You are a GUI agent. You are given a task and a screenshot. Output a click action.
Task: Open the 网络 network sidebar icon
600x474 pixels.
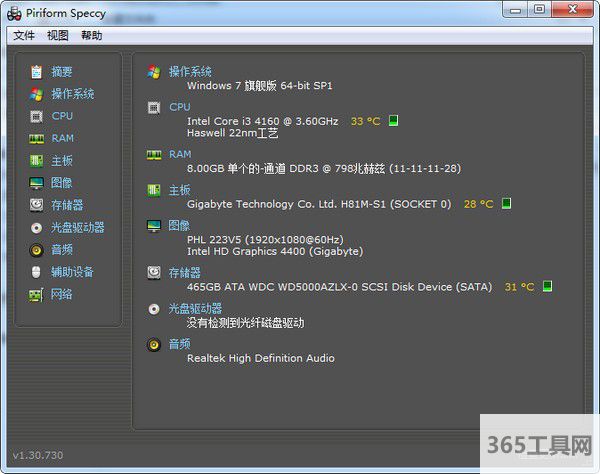click(36, 294)
